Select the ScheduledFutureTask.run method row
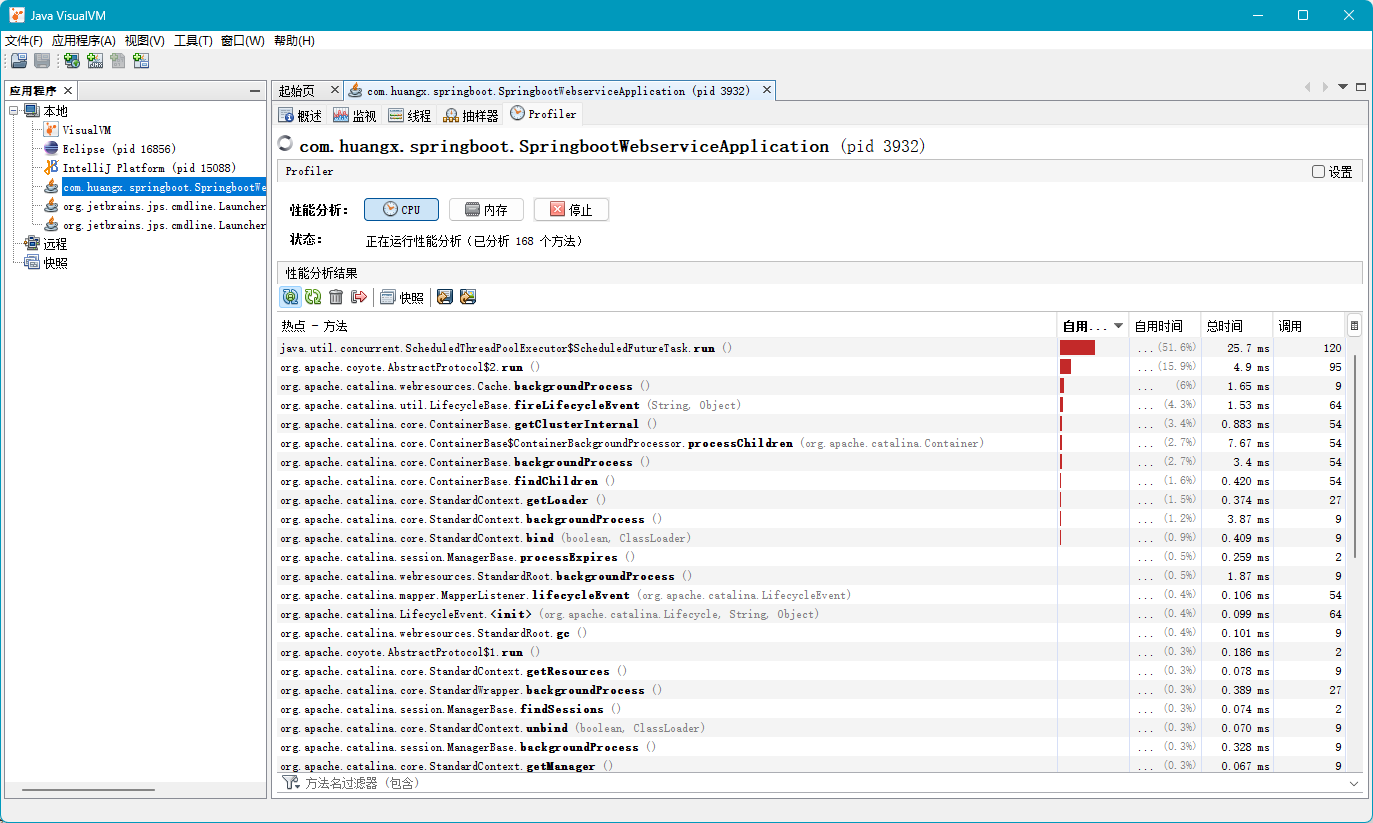1373x823 pixels. coord(811,348)
